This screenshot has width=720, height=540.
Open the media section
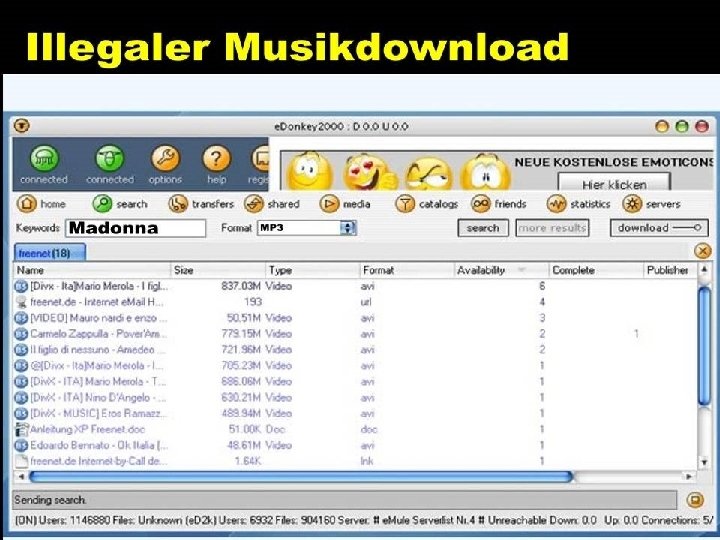pos(345,204)
